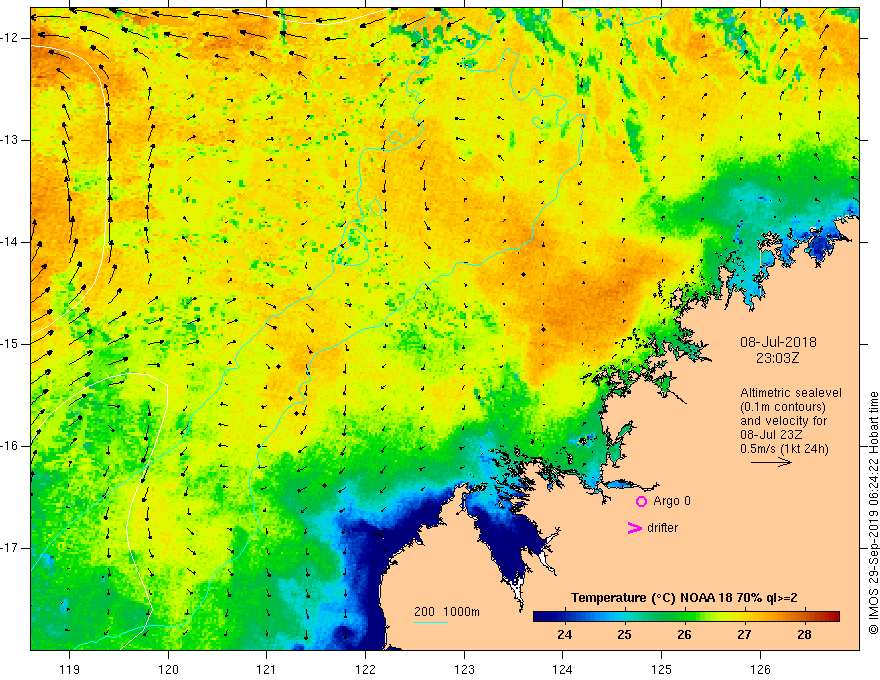Click the 'drifter' legend label

(662, 528)
